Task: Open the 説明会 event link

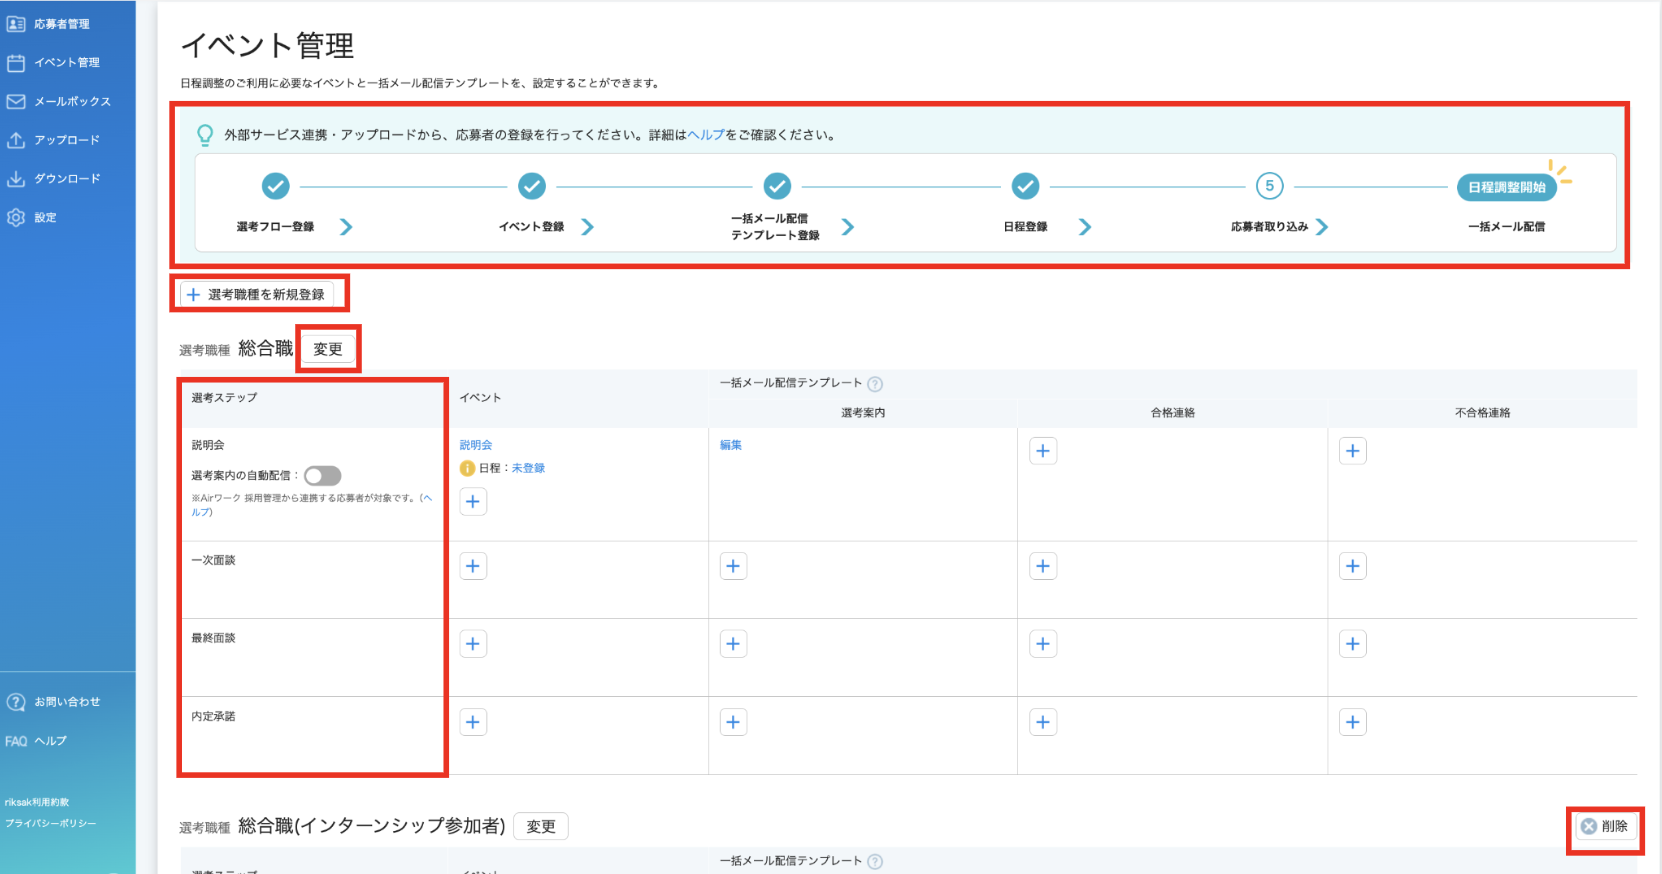Action: (476, 445)
